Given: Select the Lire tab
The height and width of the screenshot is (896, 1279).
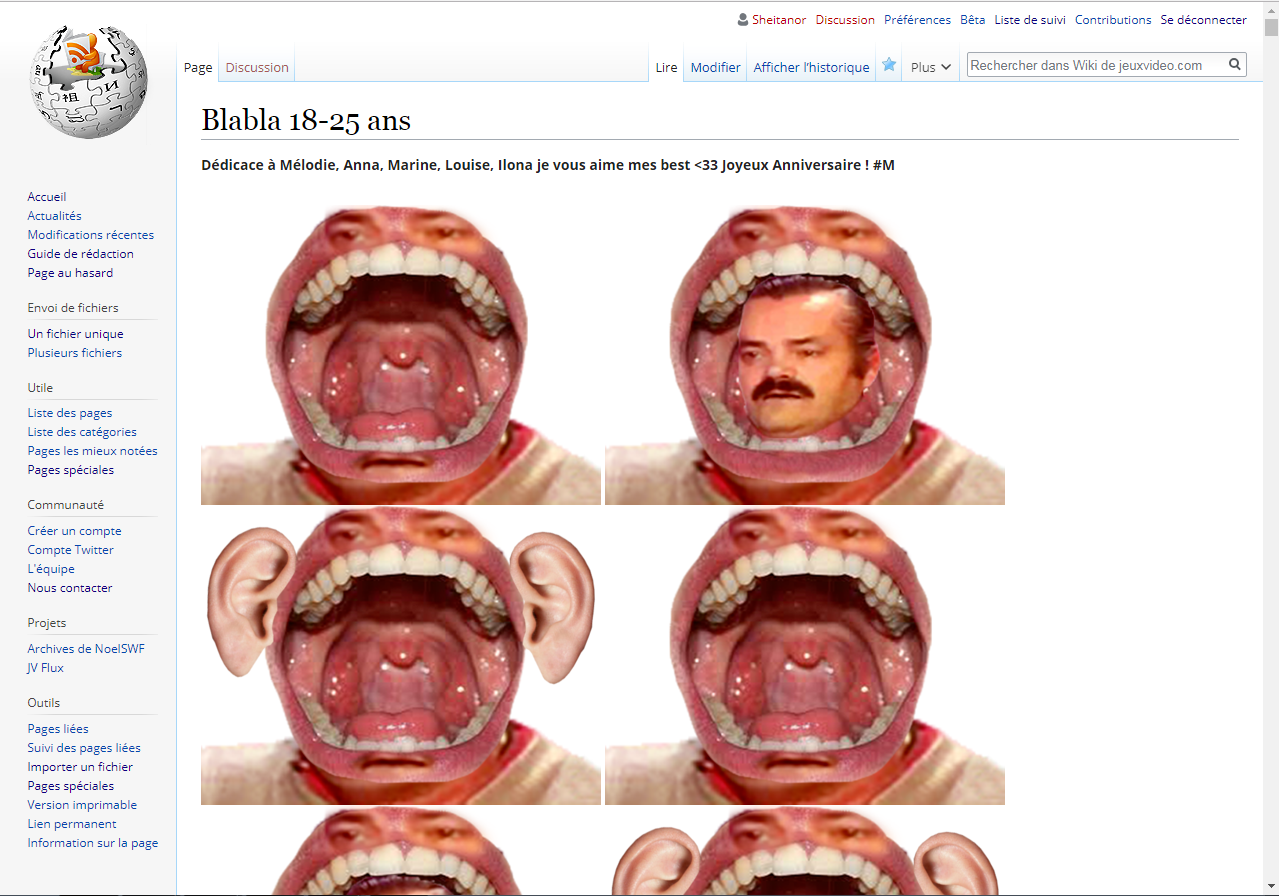Looking at the screenshot, I should pos(666,68).
